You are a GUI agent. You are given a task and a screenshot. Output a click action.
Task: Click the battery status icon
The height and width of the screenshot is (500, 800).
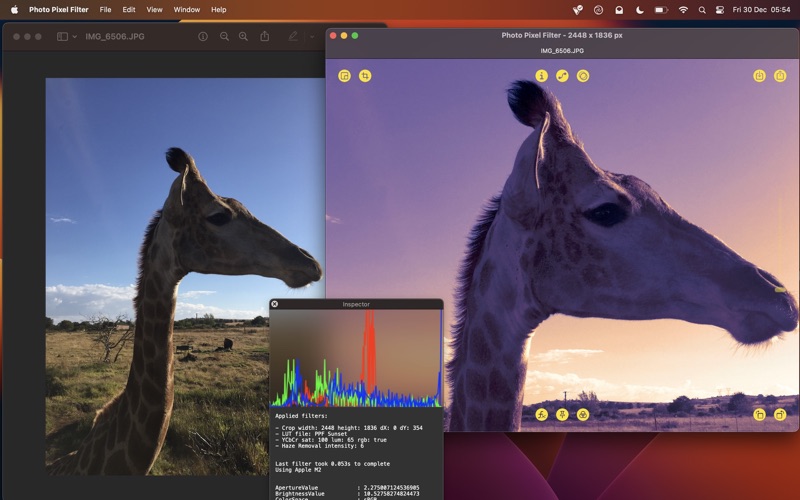click(661, 10)
